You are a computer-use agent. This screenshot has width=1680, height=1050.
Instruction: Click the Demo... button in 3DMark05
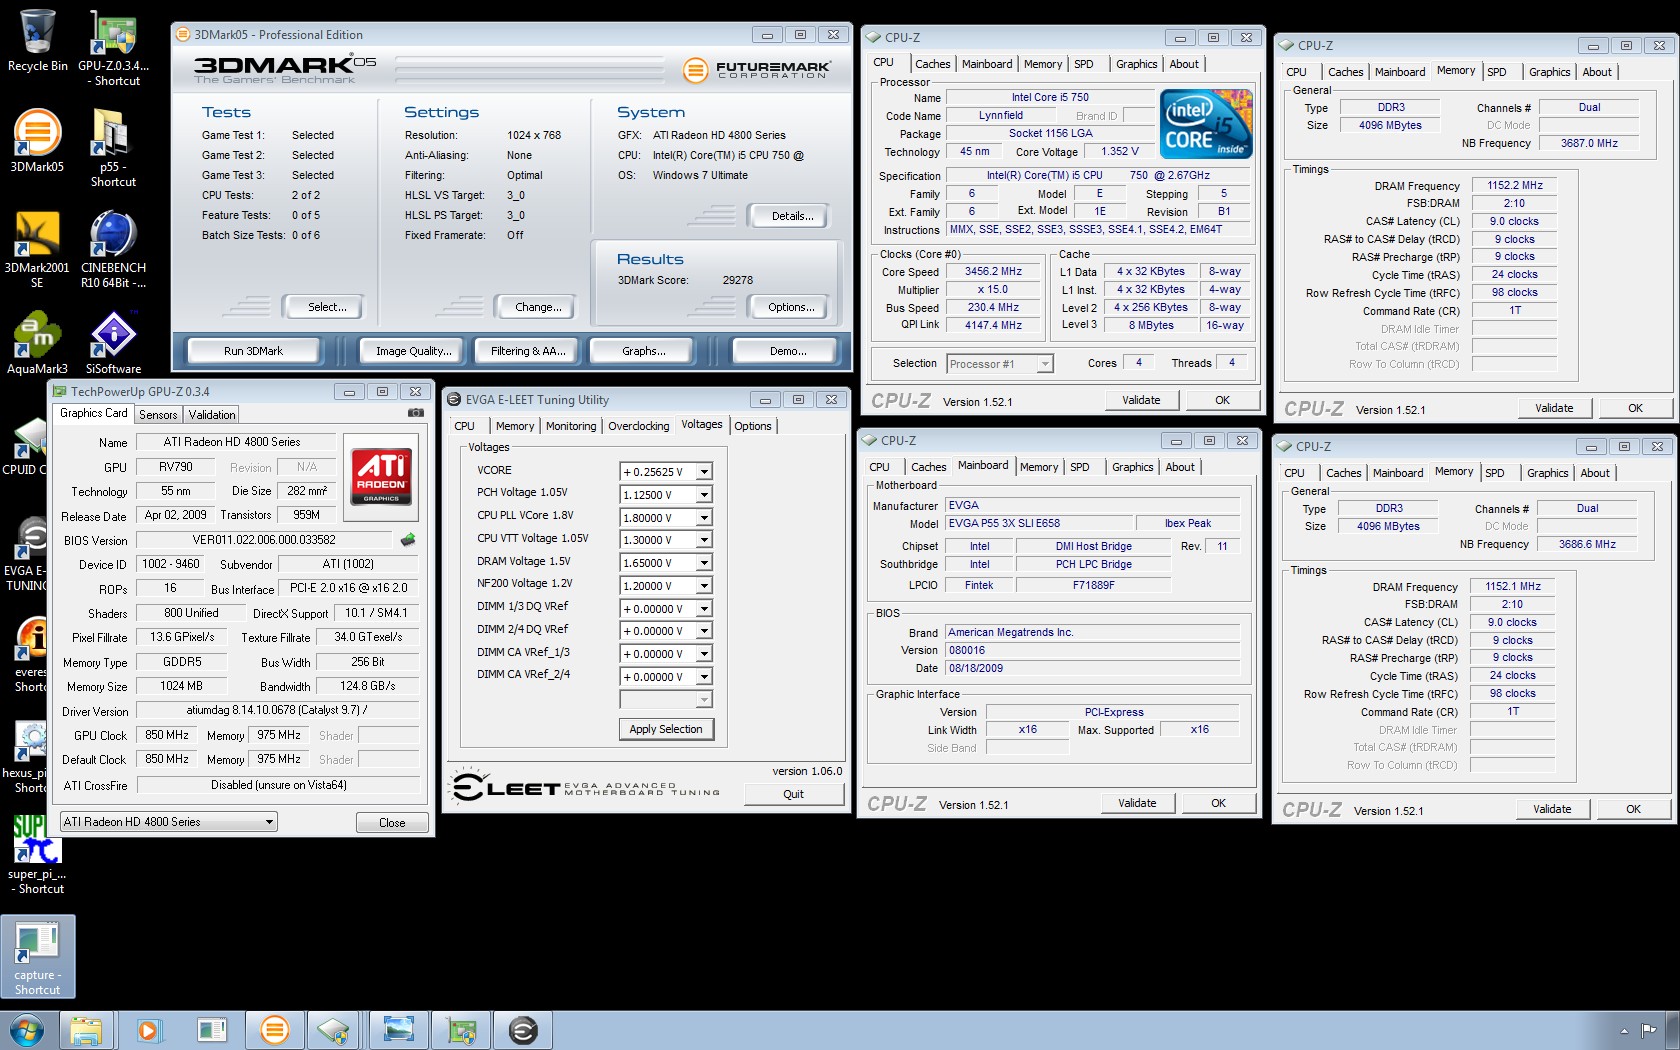point(788,351)
